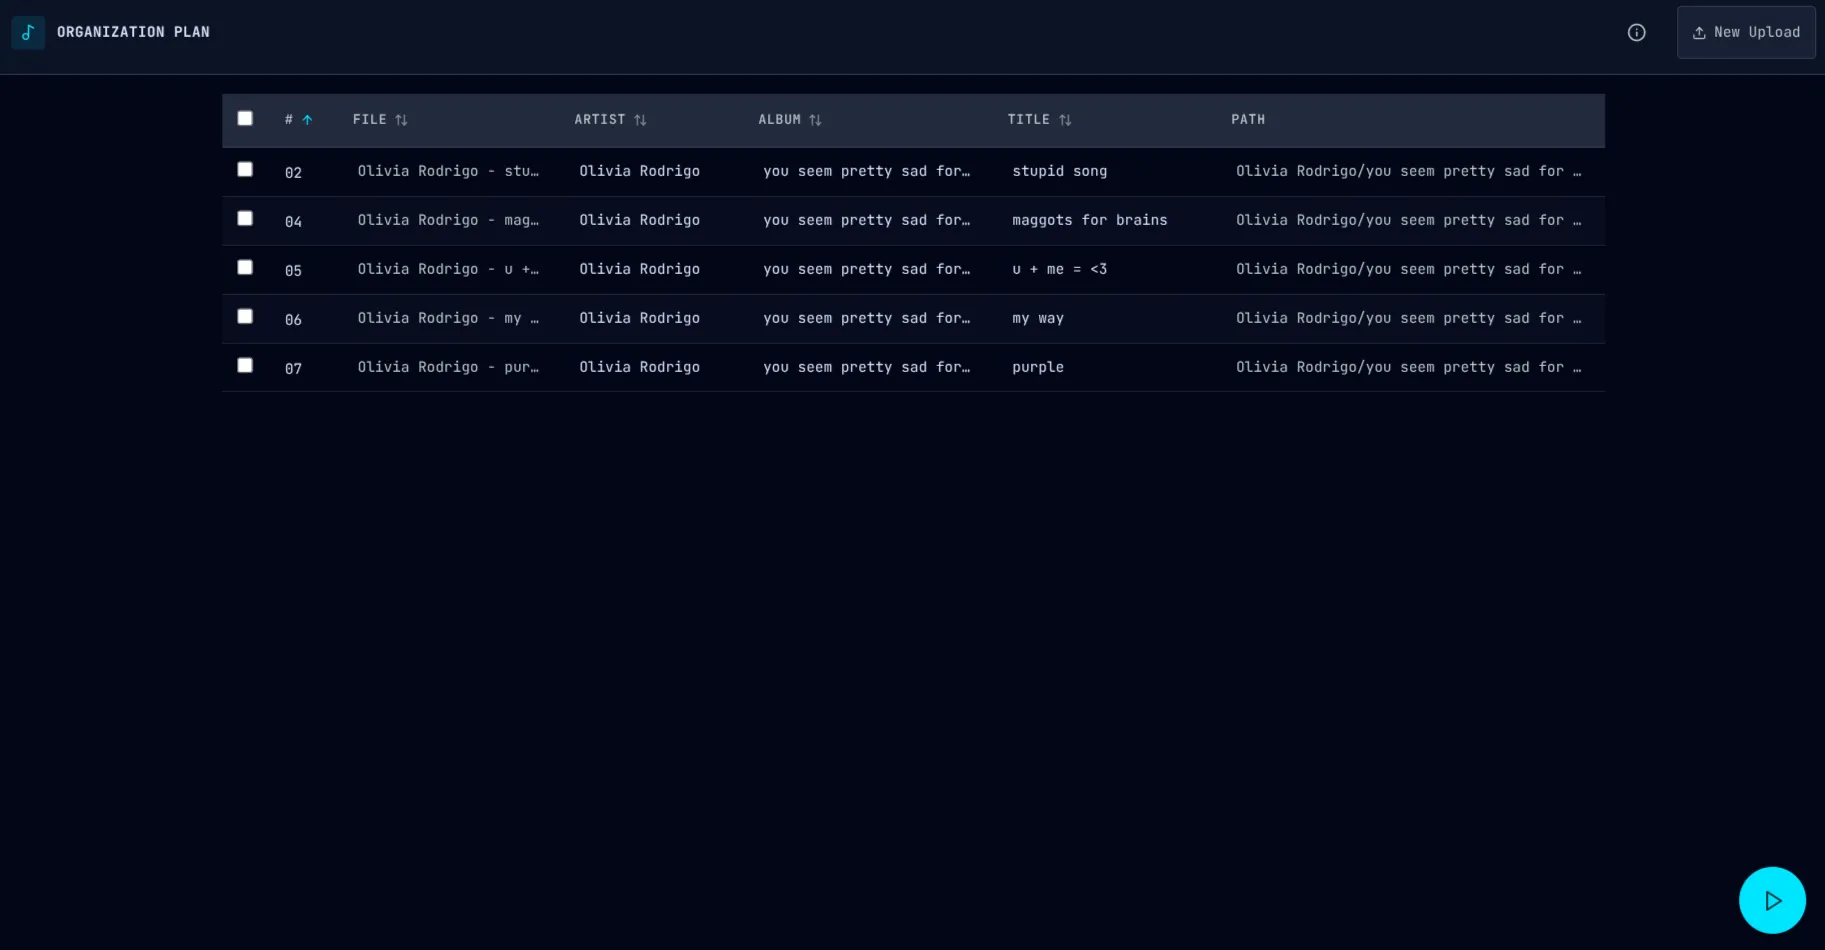Open the info circle icon
Viewport: 1825px width, 950px height.
point(1637,32)
